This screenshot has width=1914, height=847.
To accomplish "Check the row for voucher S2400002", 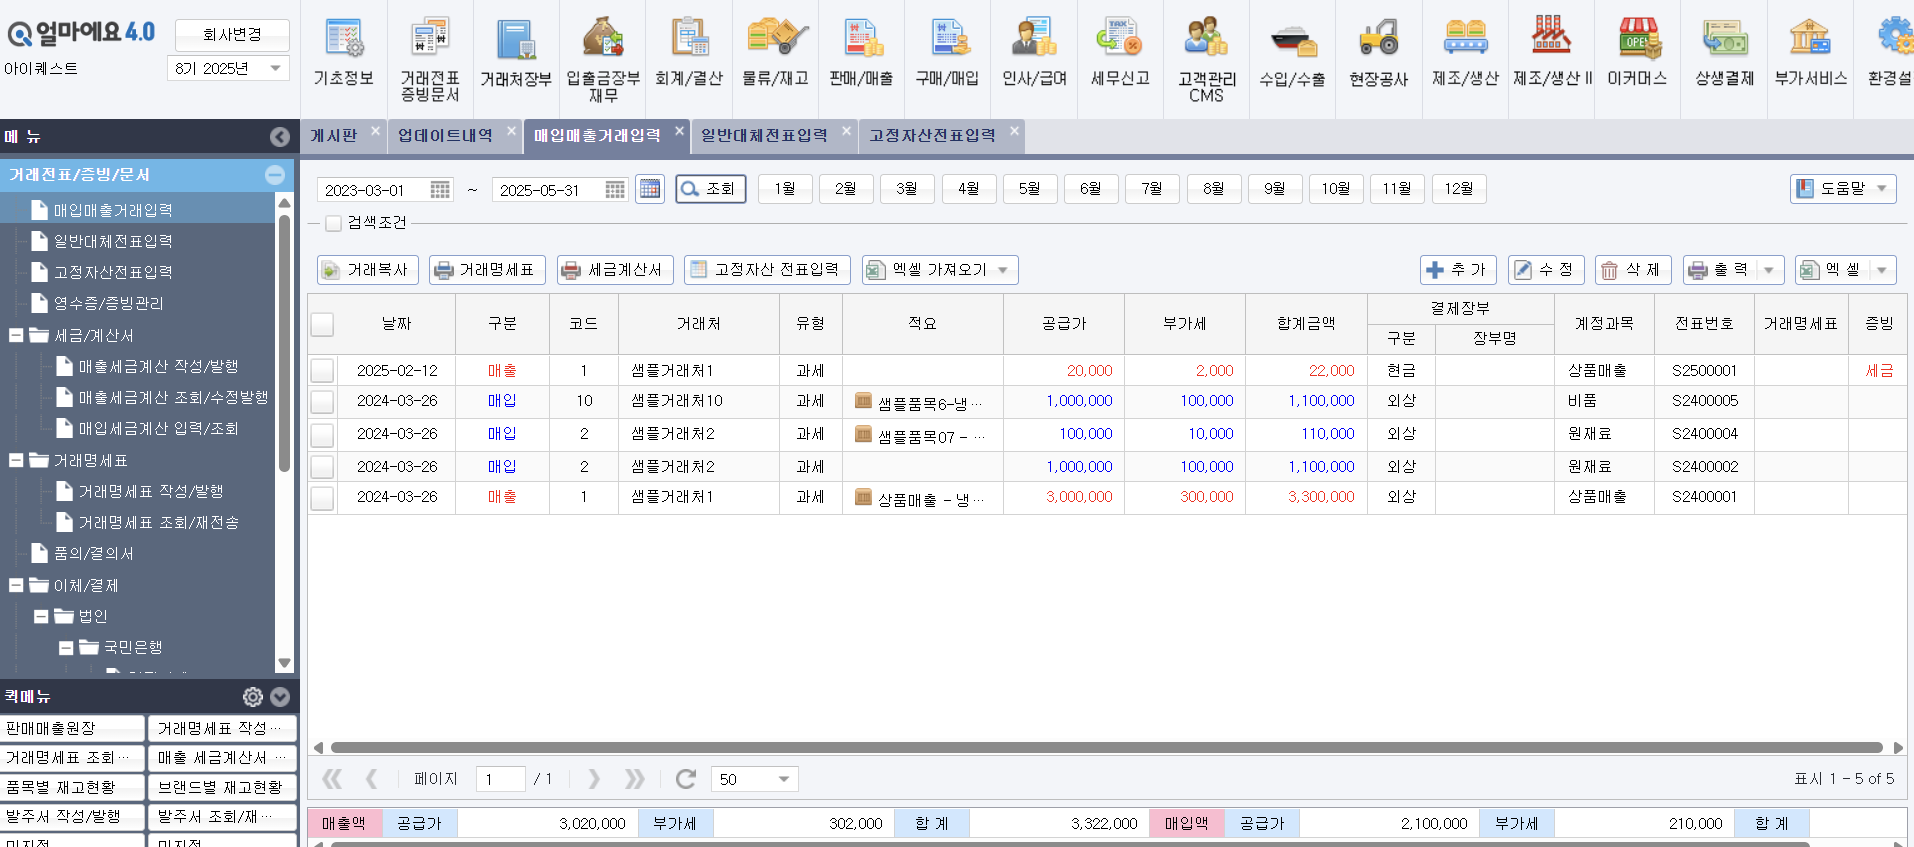I will (322, 467).
